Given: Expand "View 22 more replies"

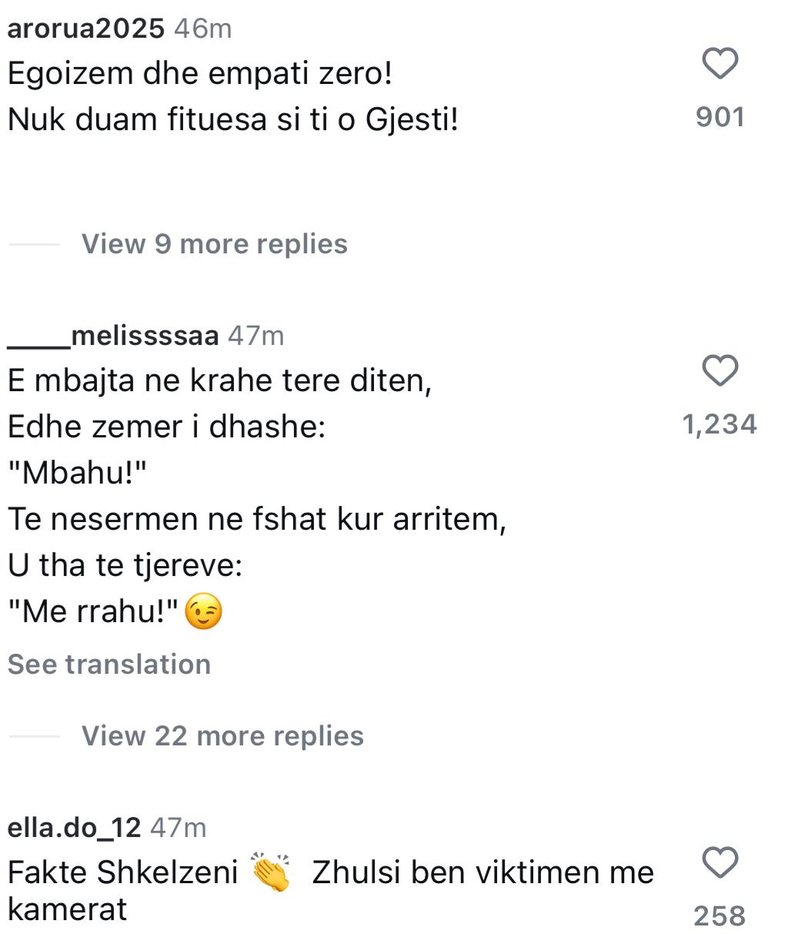Looking at the screenshot, I should [x=222, y=736].
